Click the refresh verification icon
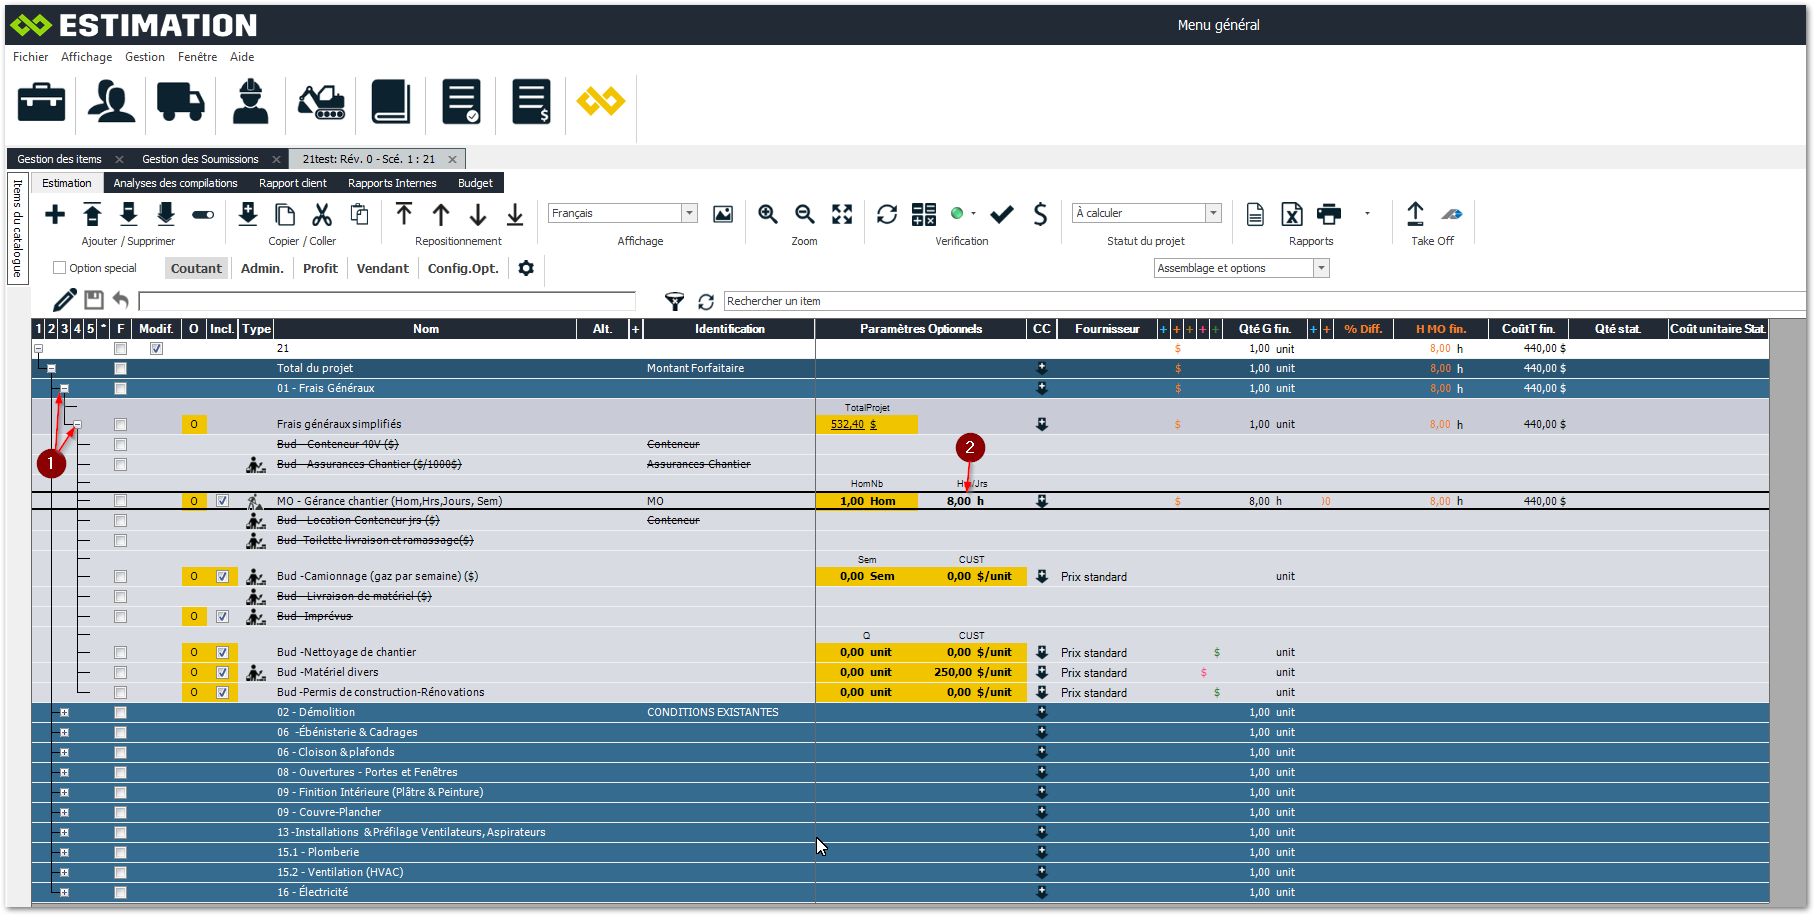The height and width of the screenshot is (916, 1815). point(887,214)
